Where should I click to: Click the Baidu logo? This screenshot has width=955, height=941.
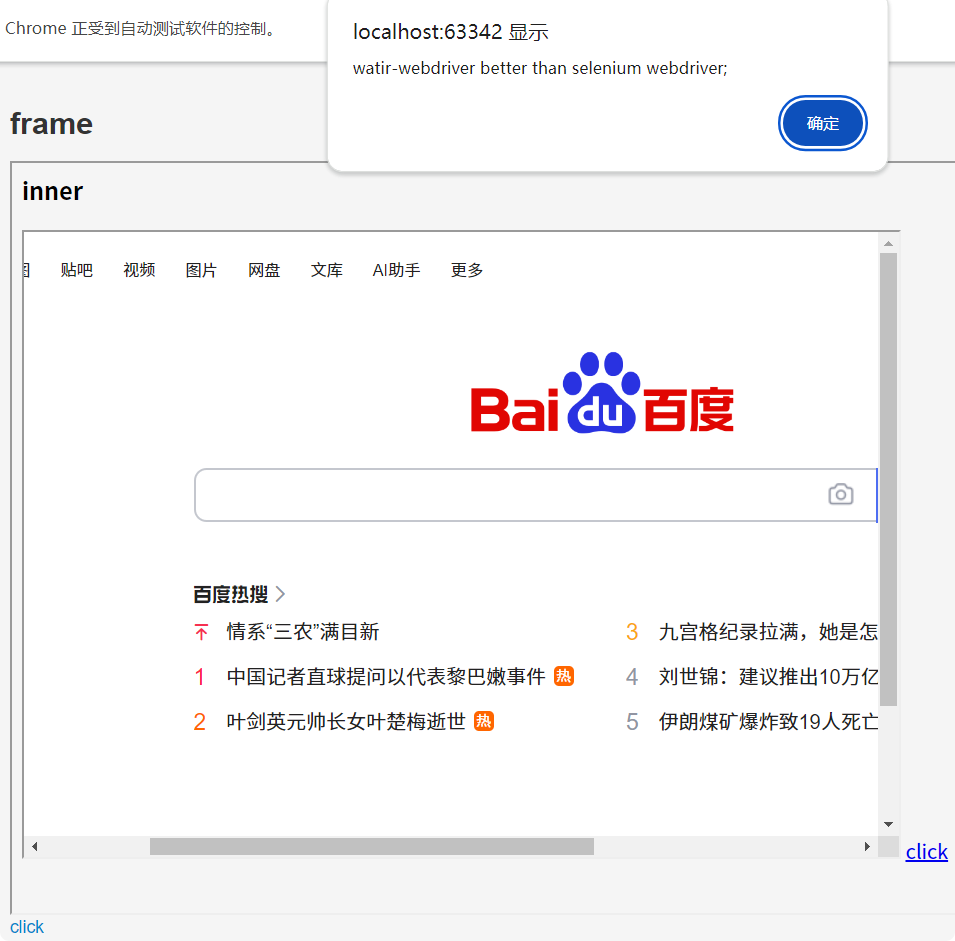602,393
